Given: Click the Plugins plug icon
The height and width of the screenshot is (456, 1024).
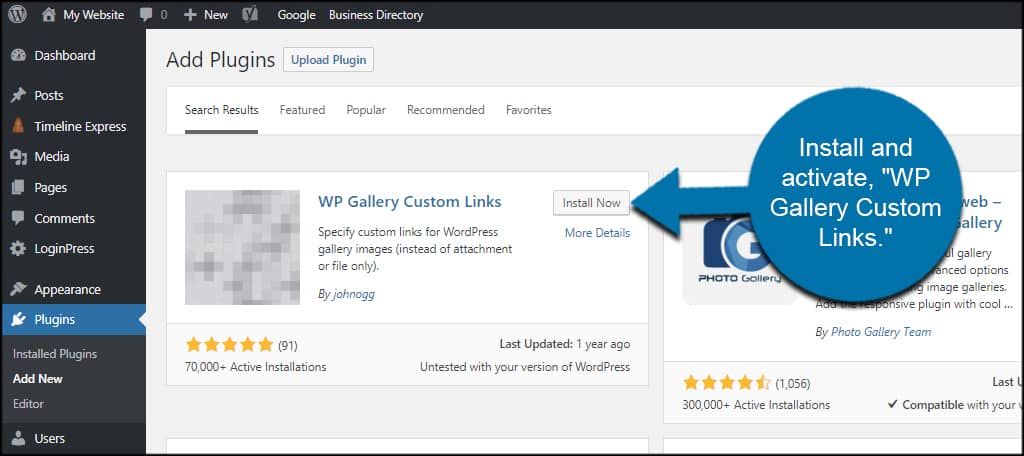Looking at the screenshot, I should pos(18,319).
